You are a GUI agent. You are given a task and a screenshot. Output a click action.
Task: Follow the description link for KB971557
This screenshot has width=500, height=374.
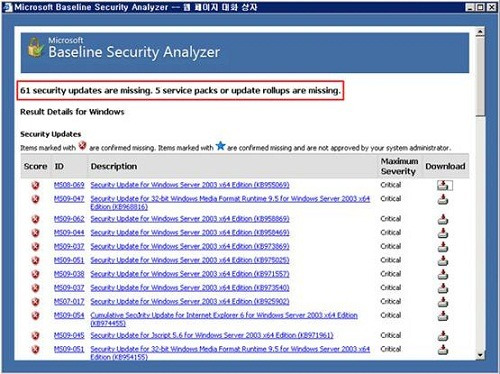click(190, 274)
